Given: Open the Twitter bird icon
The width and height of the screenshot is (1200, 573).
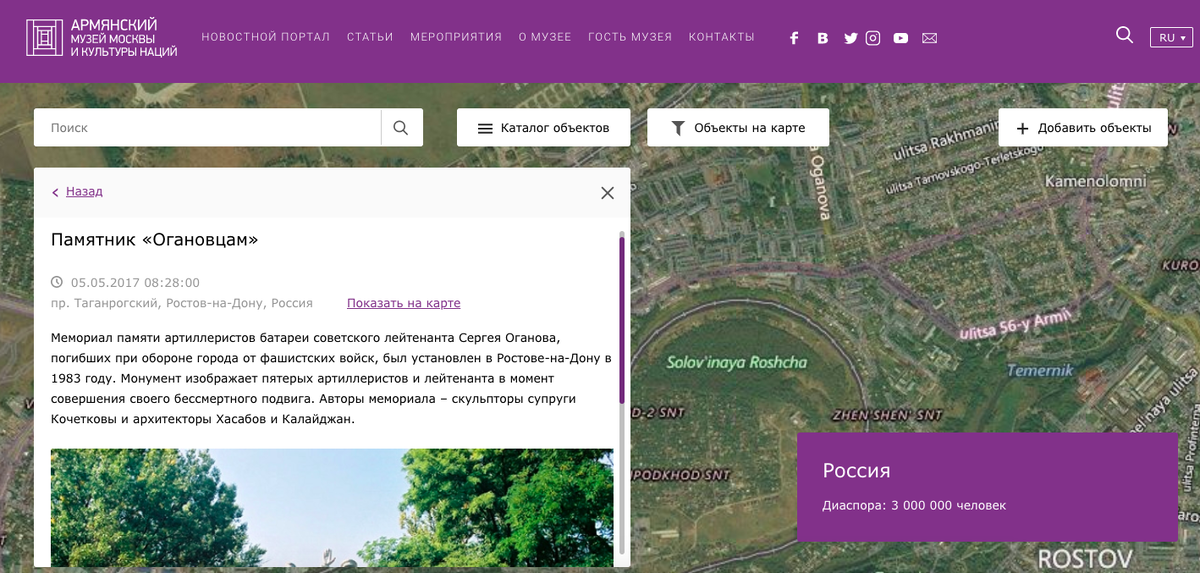Looking at the screenshot, I should pyautogui.click(x=850, y=38).
